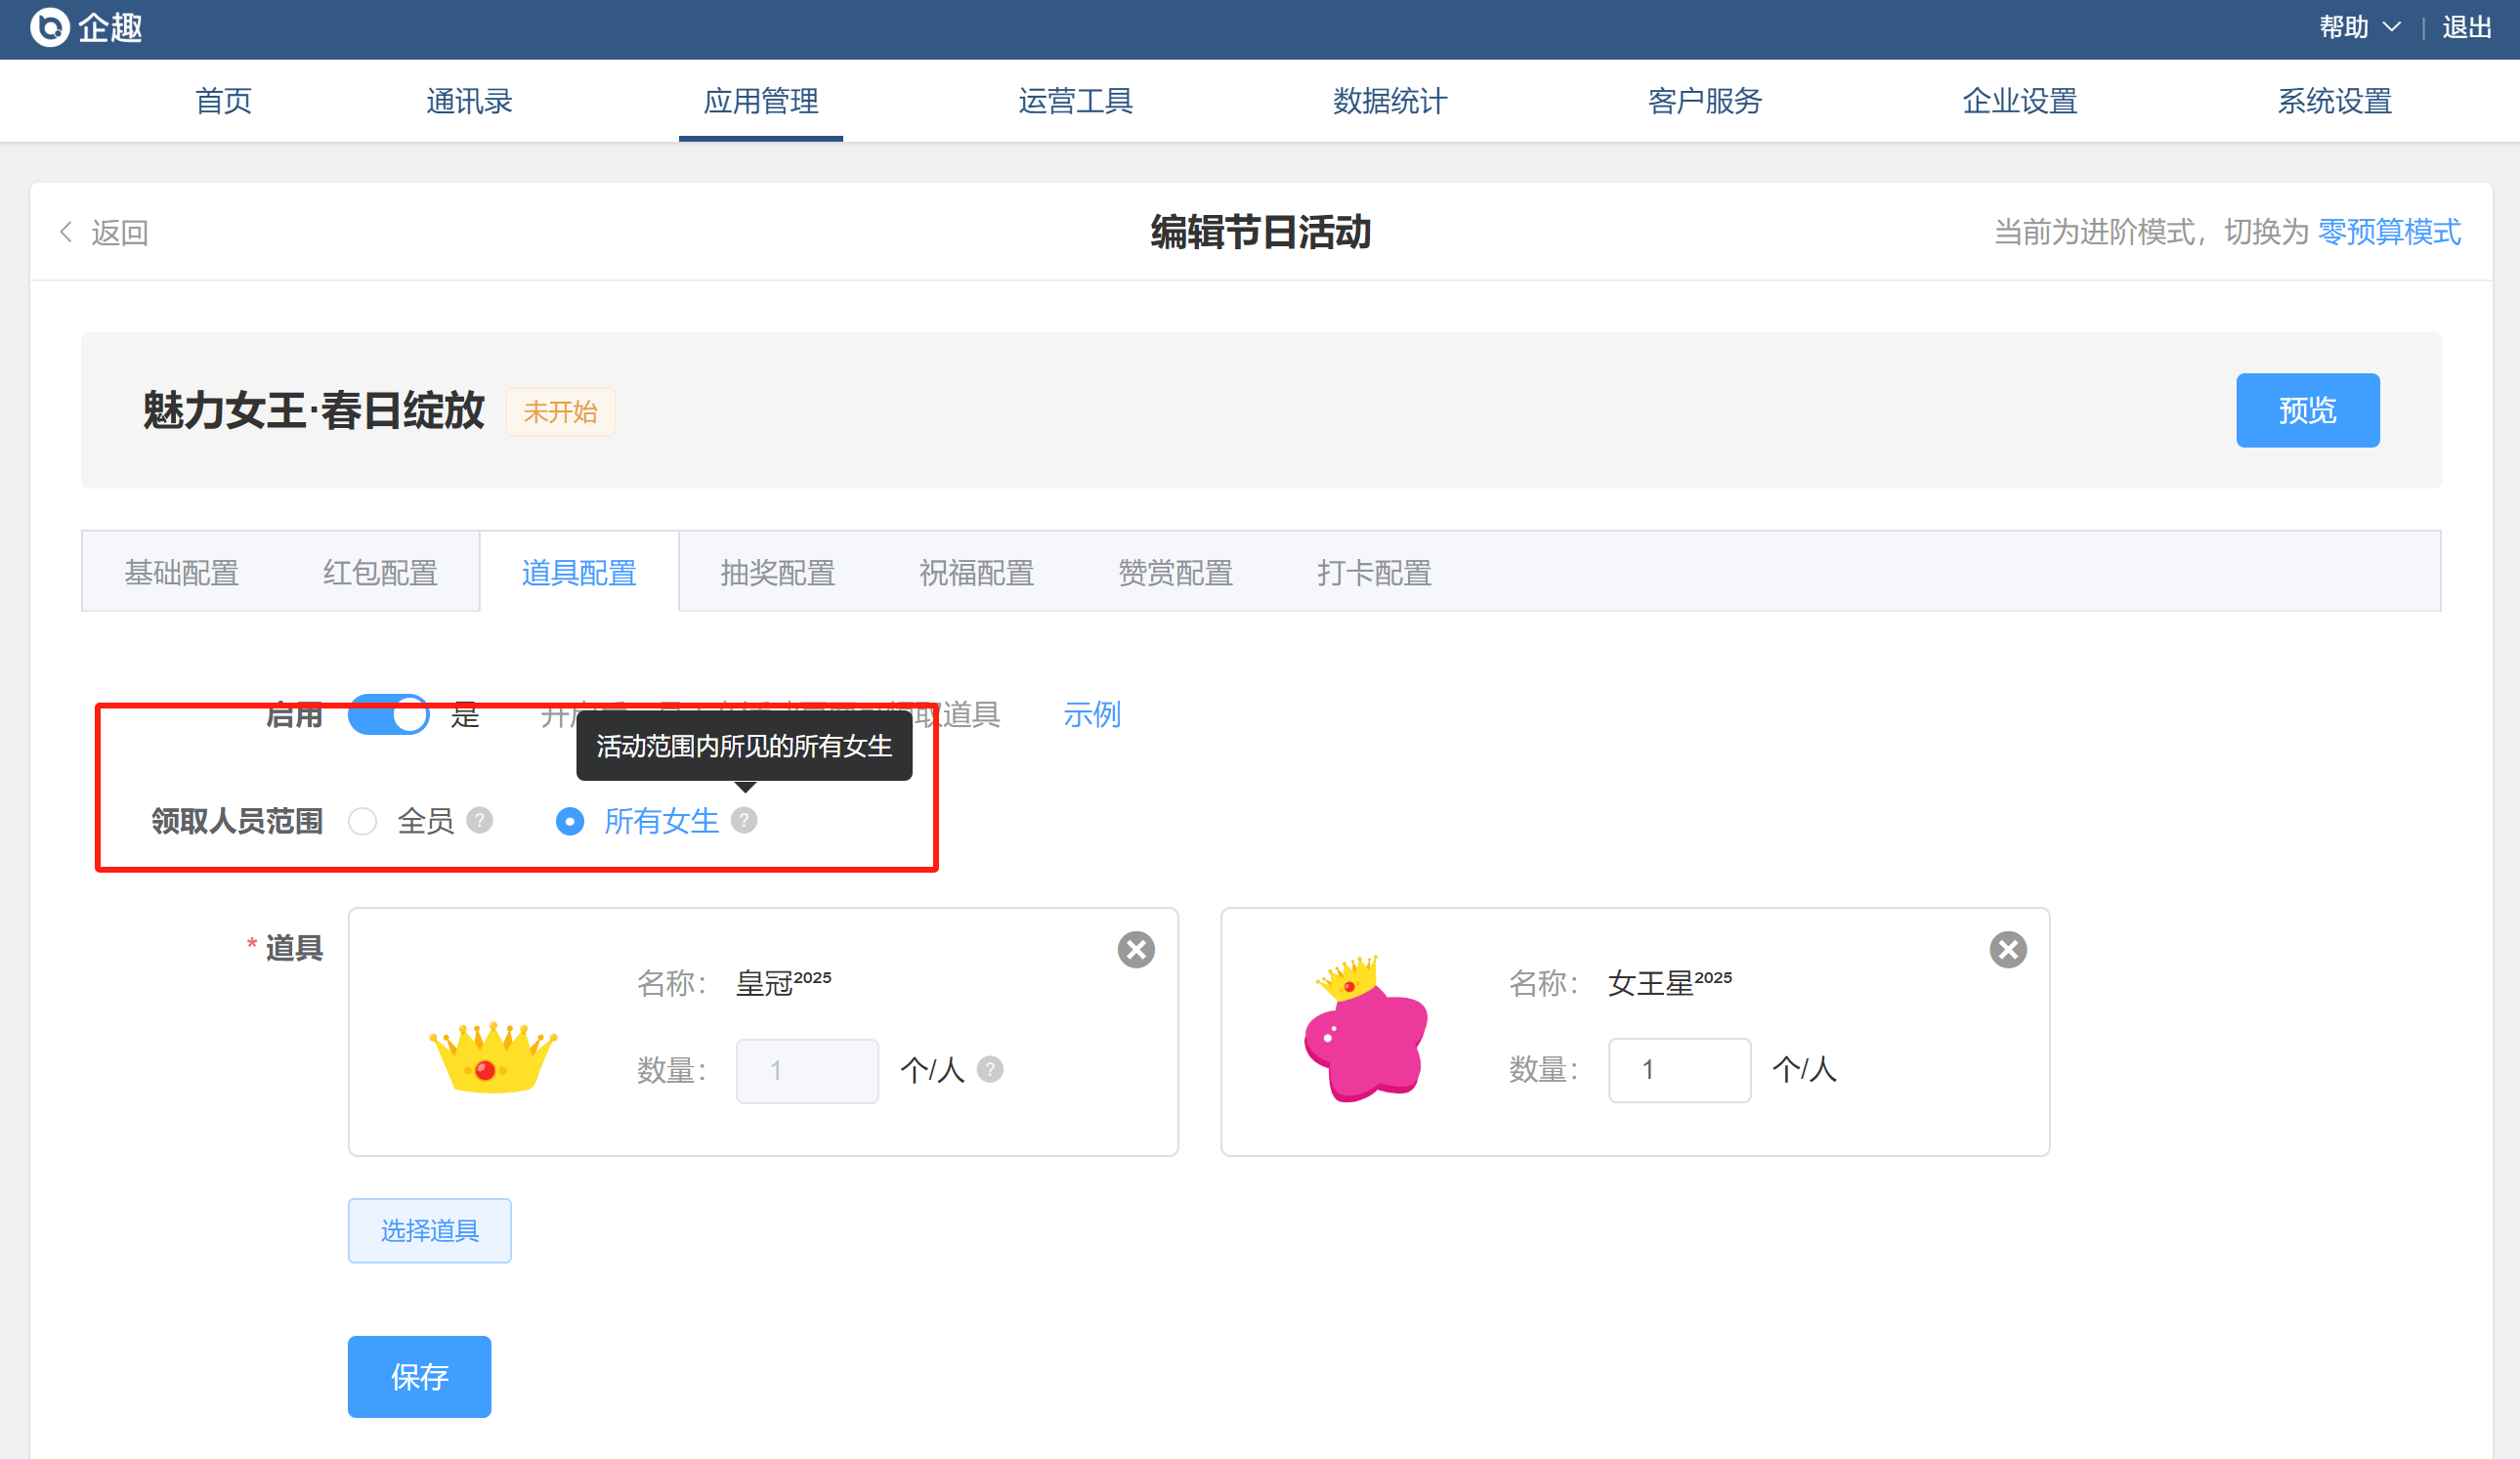This screenshot has height=1459, width=2520.
Task: Click help icon beside 皇冠 quantity
Action: [x=990, y=1069]
